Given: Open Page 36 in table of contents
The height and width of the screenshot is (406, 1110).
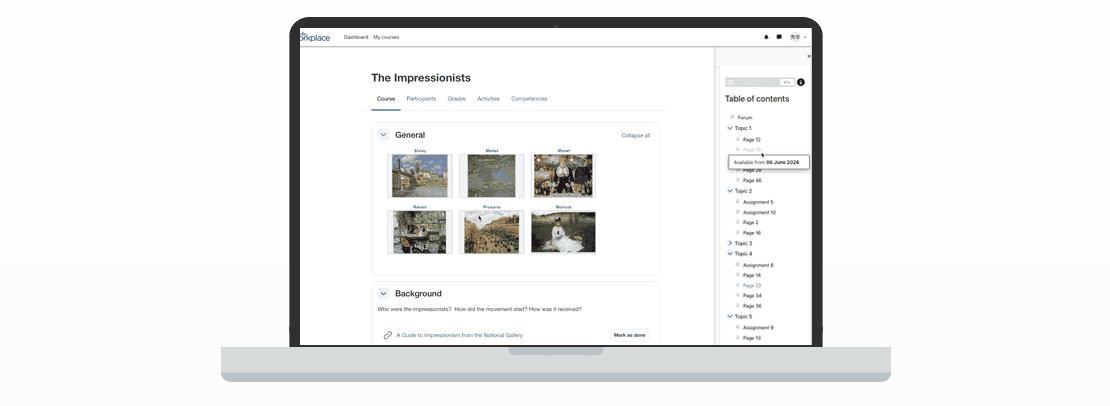Looking at the screenshot, I should tap(752, 306).
